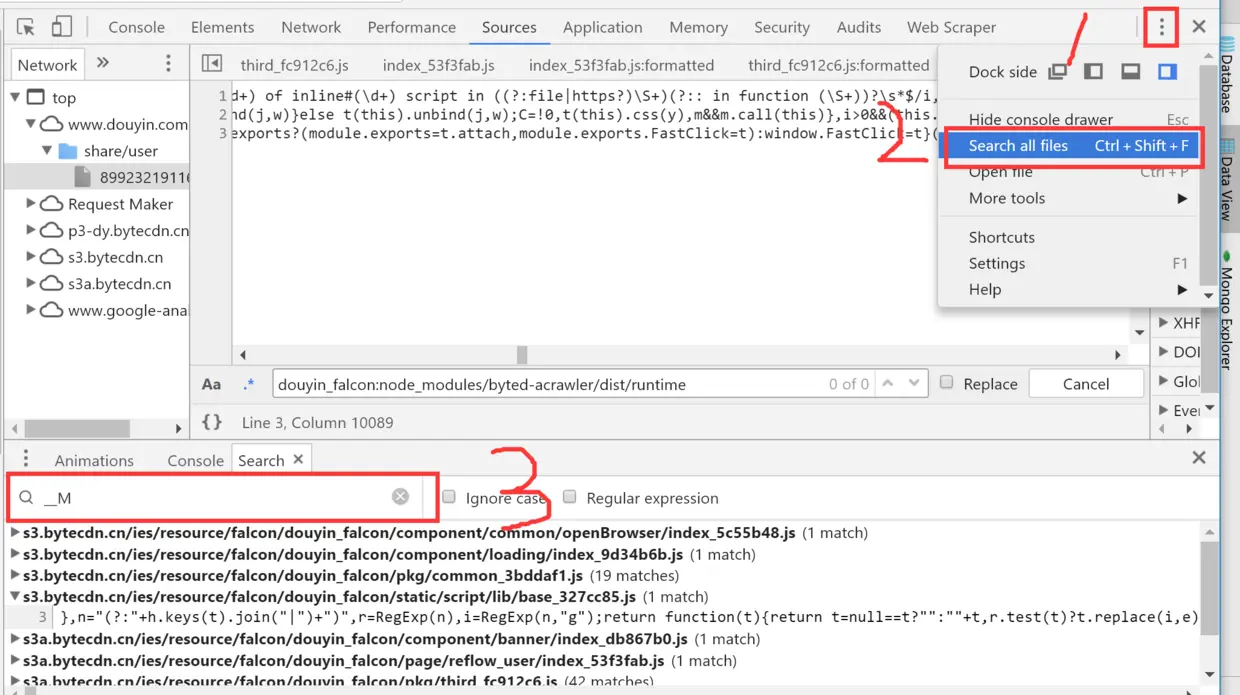Expand the p3-dy.bytecdn.cn tree node
This screenshot has width=1240, height=695.
[31, 230]
